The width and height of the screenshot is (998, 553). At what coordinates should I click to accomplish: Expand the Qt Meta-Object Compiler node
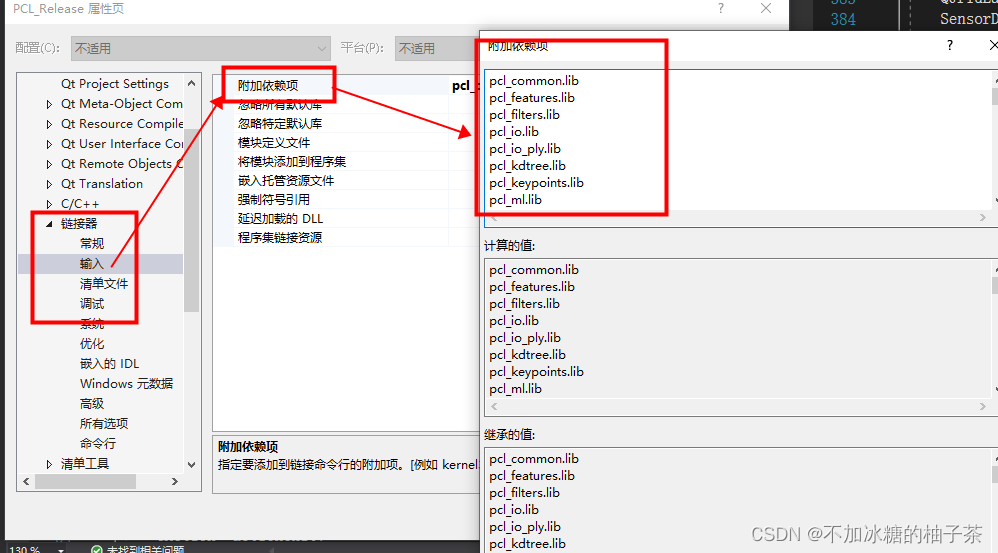click(49, 104)
